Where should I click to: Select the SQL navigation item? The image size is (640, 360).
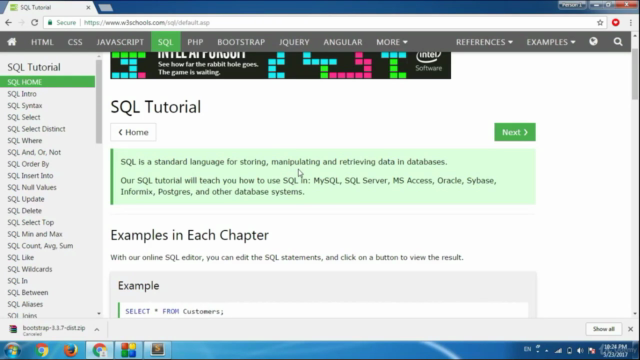point(165,42)
